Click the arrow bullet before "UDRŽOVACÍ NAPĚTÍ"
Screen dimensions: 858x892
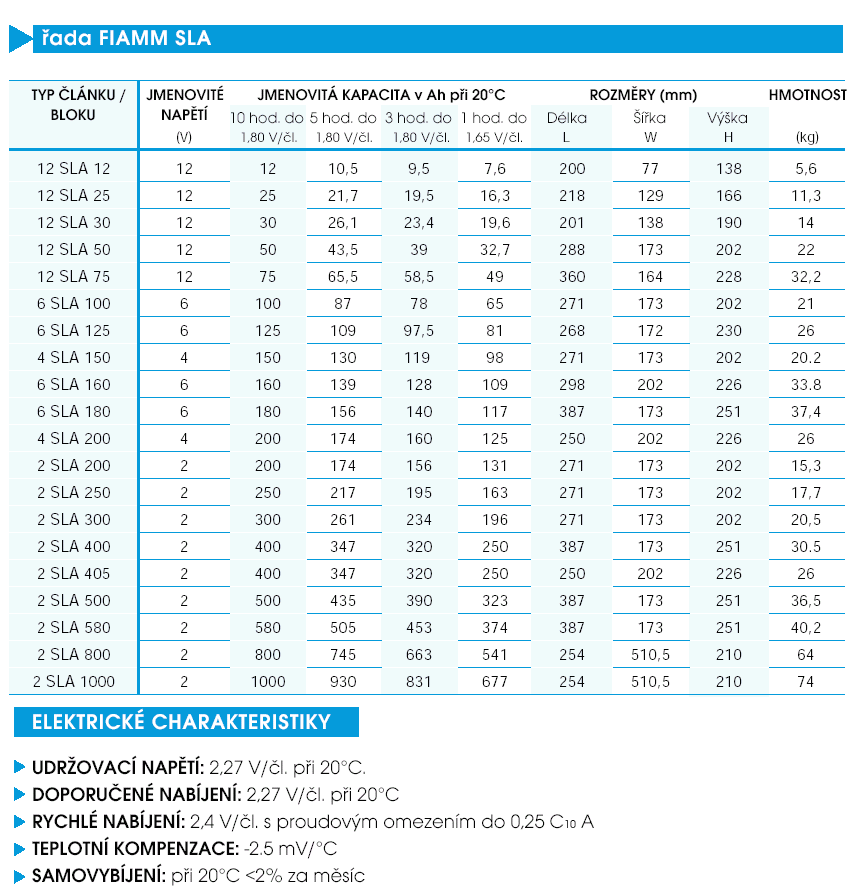click(18, 765)
